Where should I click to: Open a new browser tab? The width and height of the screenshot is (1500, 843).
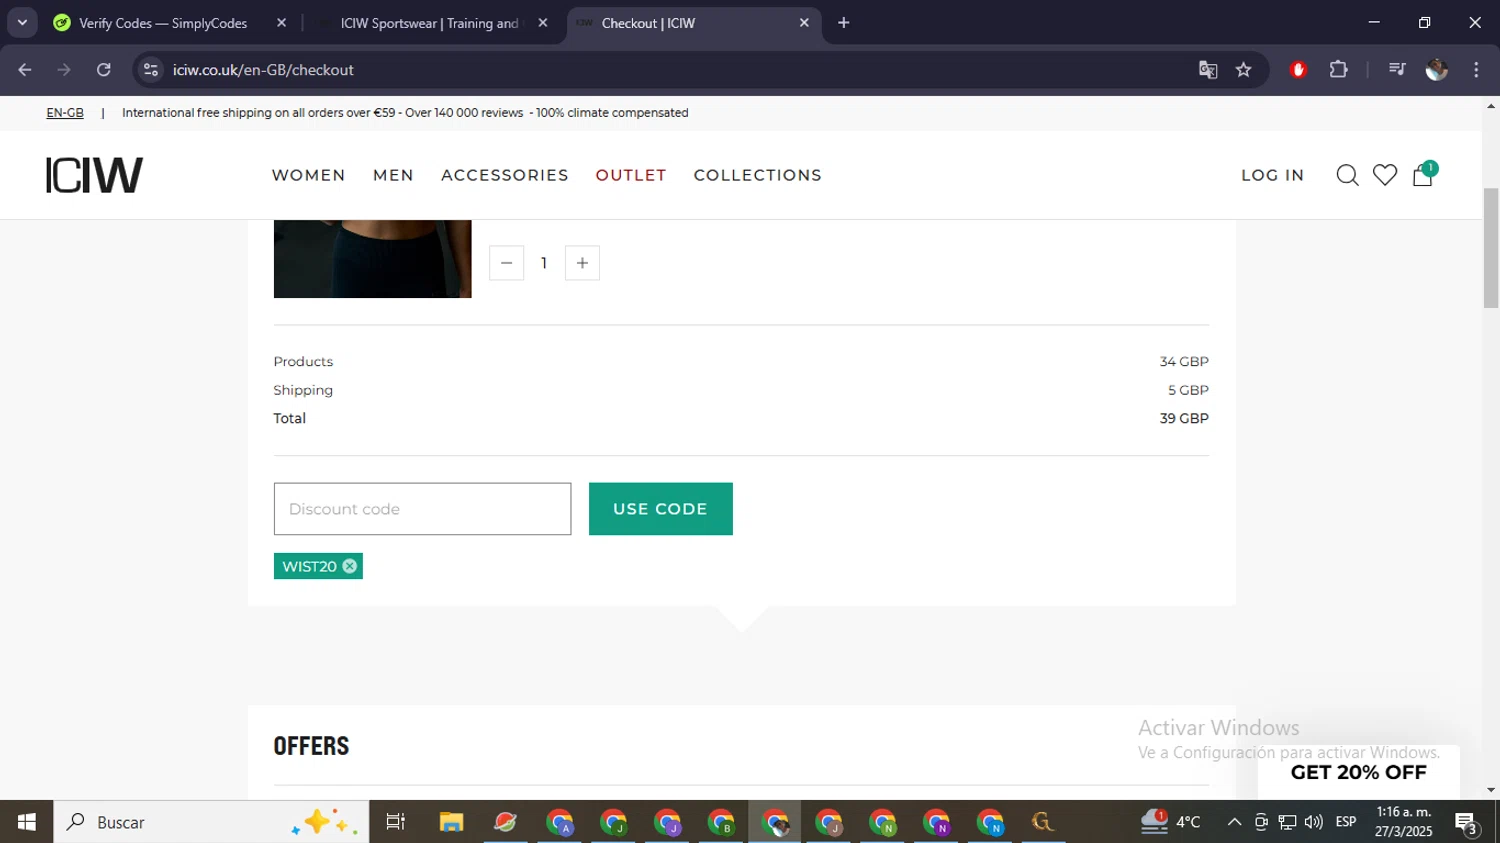844,23
